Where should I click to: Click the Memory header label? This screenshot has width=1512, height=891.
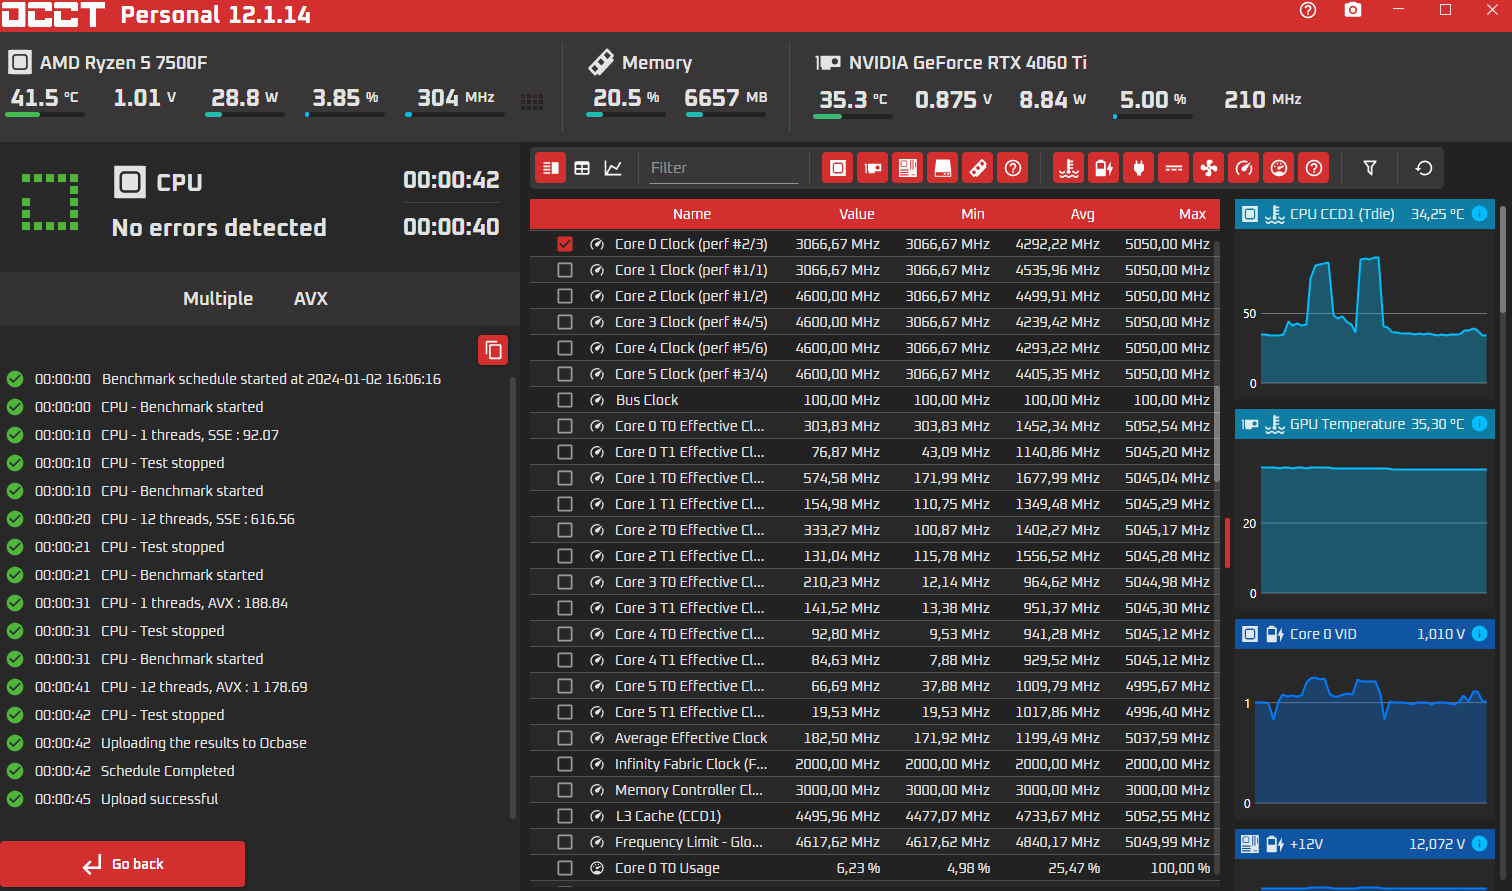click(657, 63)
